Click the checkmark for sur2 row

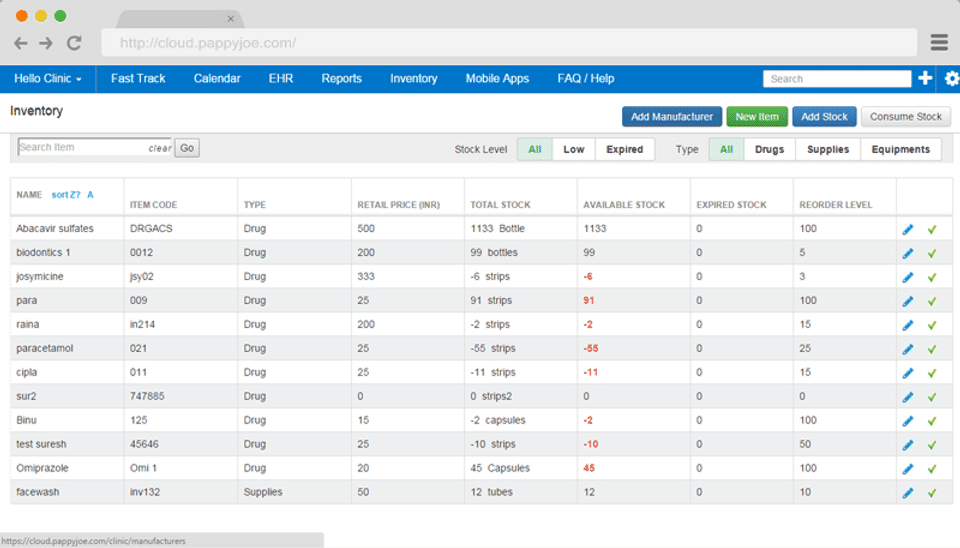click(932, 397)
